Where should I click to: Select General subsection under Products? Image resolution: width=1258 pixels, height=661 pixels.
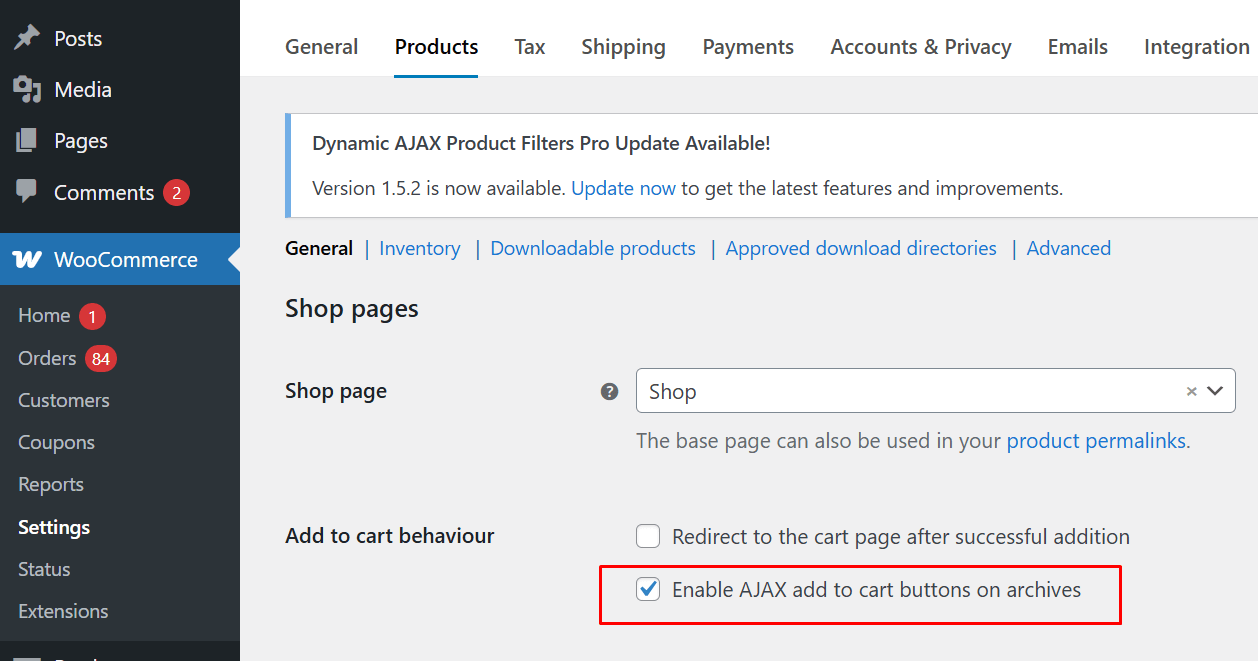click(x=319, y=249)
